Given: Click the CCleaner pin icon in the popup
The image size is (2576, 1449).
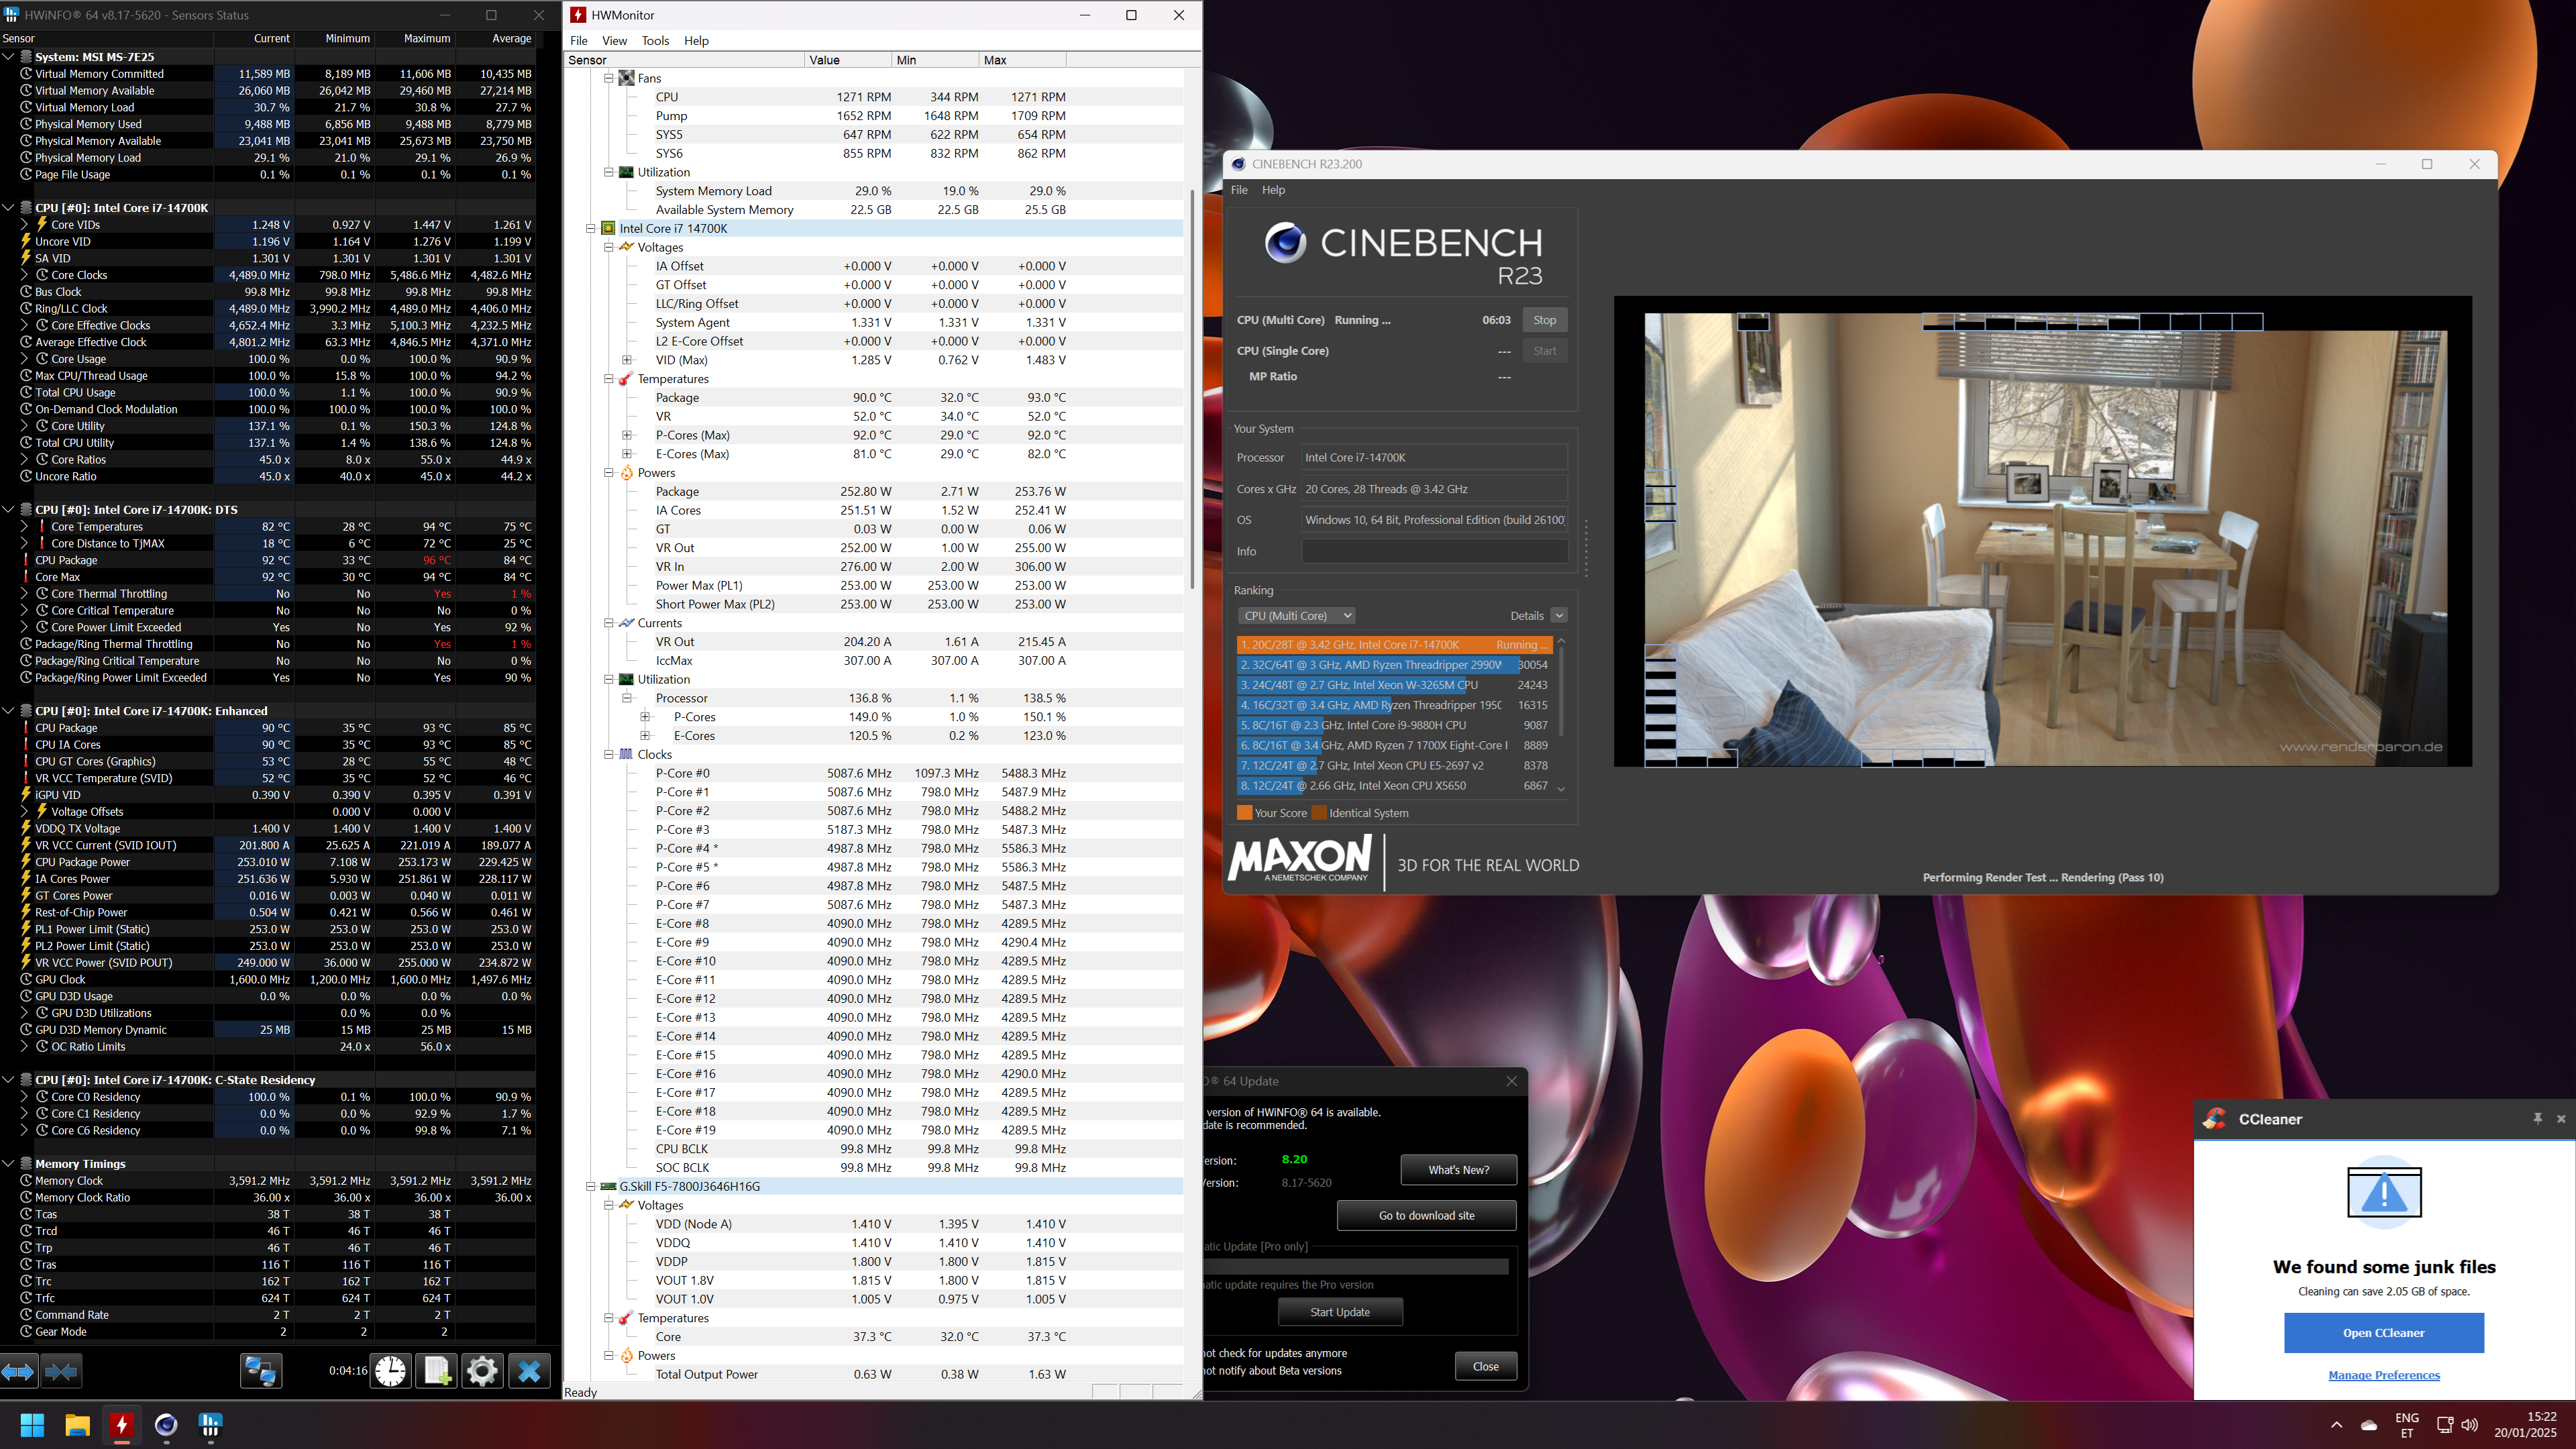Looking at the screenshot, I should [2537, 1118].
